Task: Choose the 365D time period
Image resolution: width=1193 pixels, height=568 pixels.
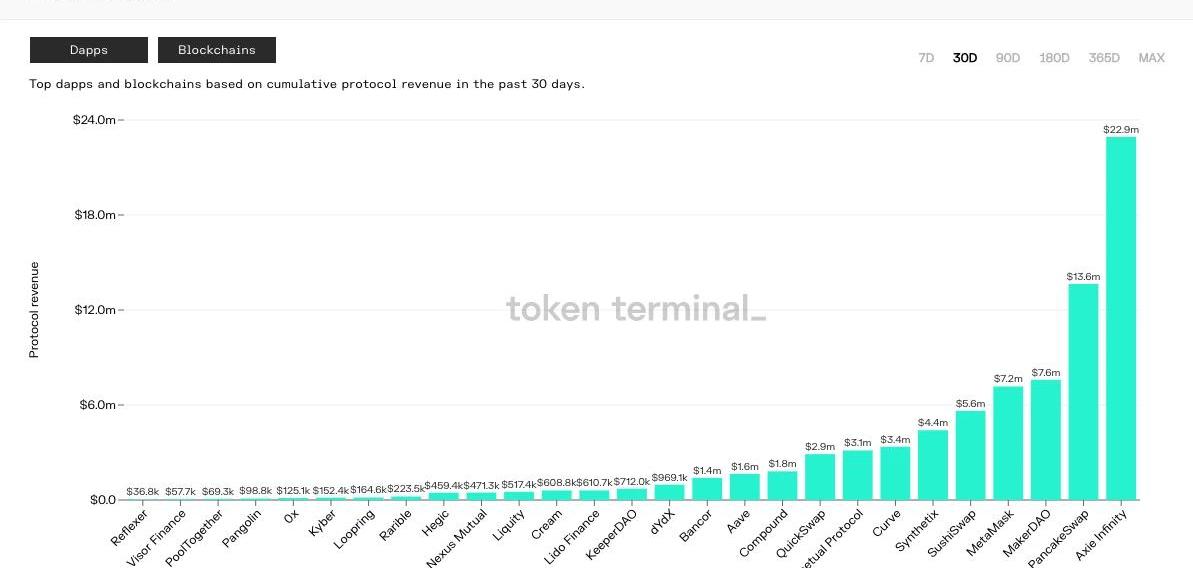Action: coord(1104,58)
